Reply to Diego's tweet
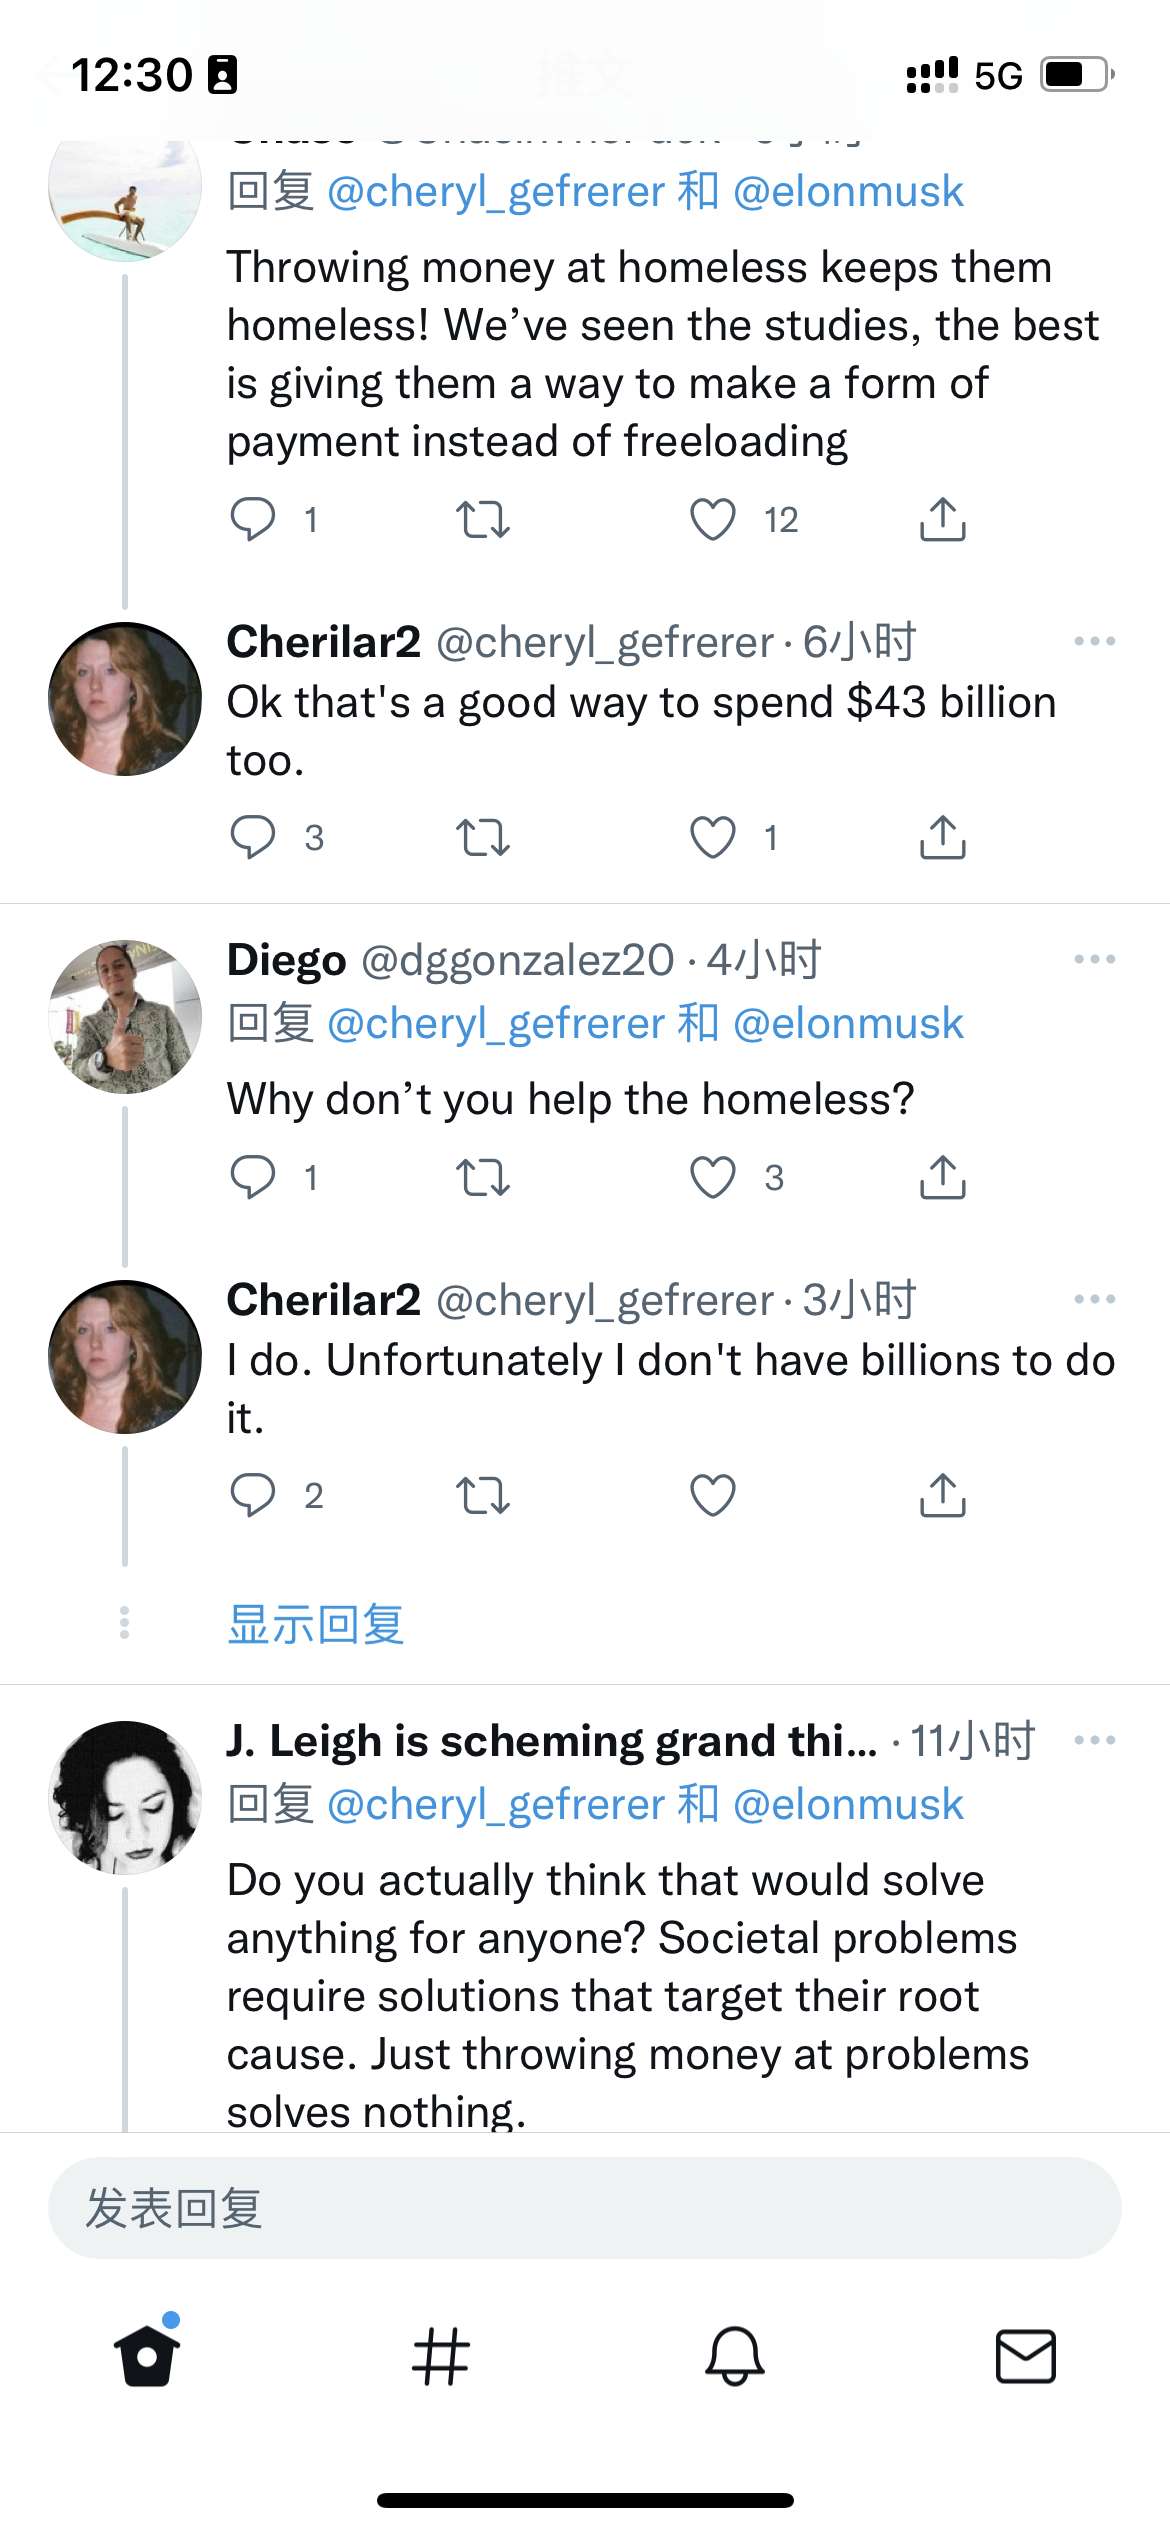Viewport: 1170px width, 2532px height. [x=253, y=1177]
